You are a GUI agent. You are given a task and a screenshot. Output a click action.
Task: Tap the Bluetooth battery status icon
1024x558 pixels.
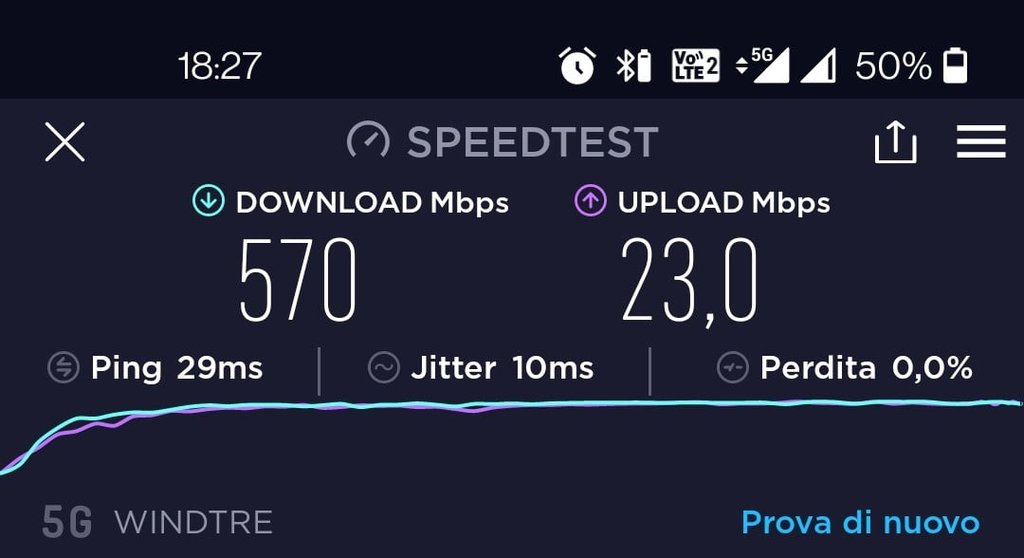tap(633, 65)
